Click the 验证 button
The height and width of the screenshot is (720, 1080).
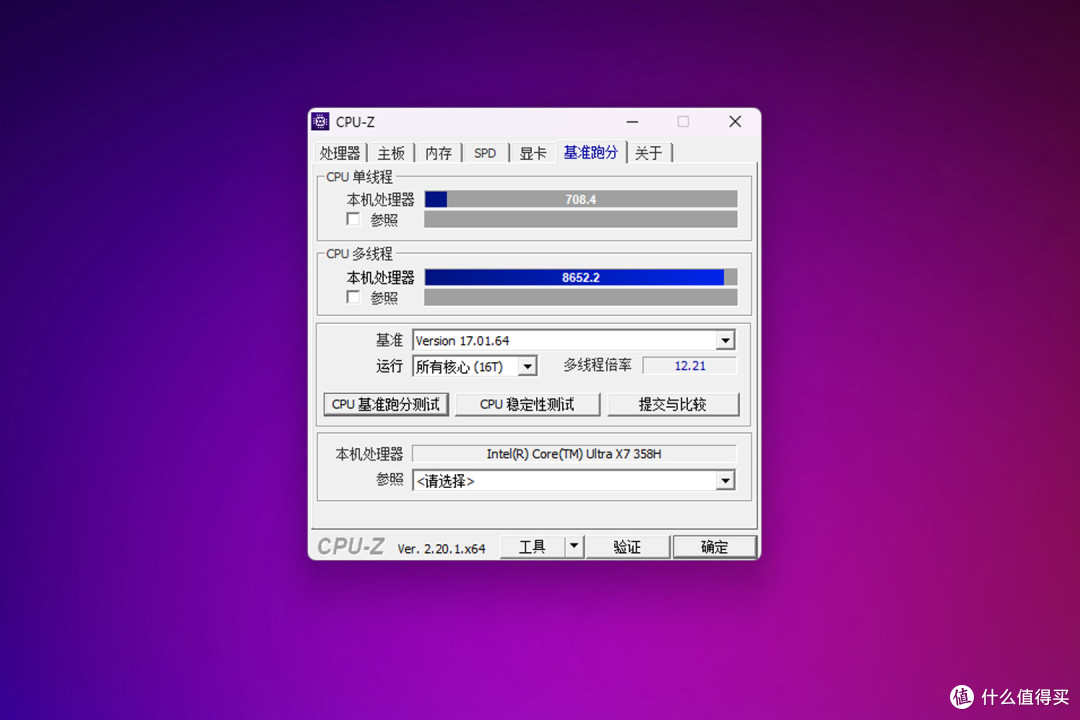[x=627, y=547]
